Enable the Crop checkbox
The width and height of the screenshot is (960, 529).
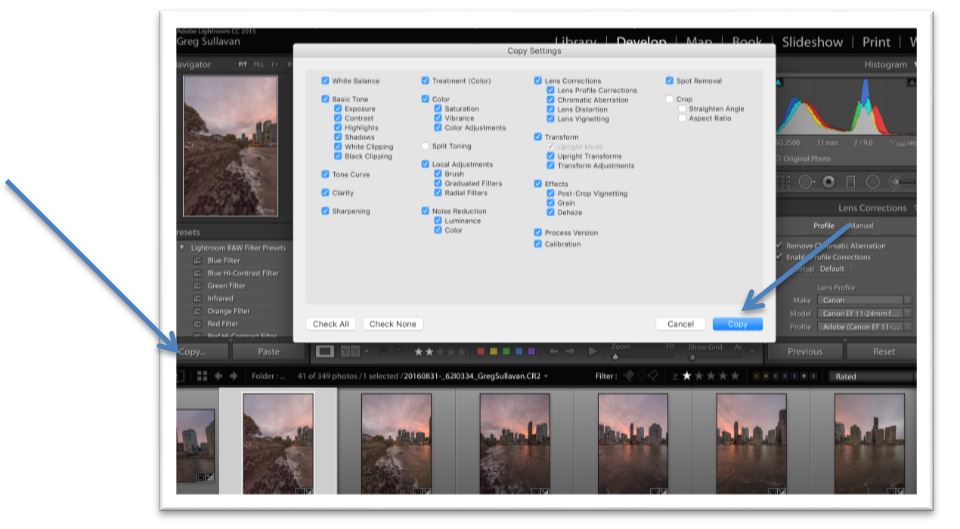(669, 99)
